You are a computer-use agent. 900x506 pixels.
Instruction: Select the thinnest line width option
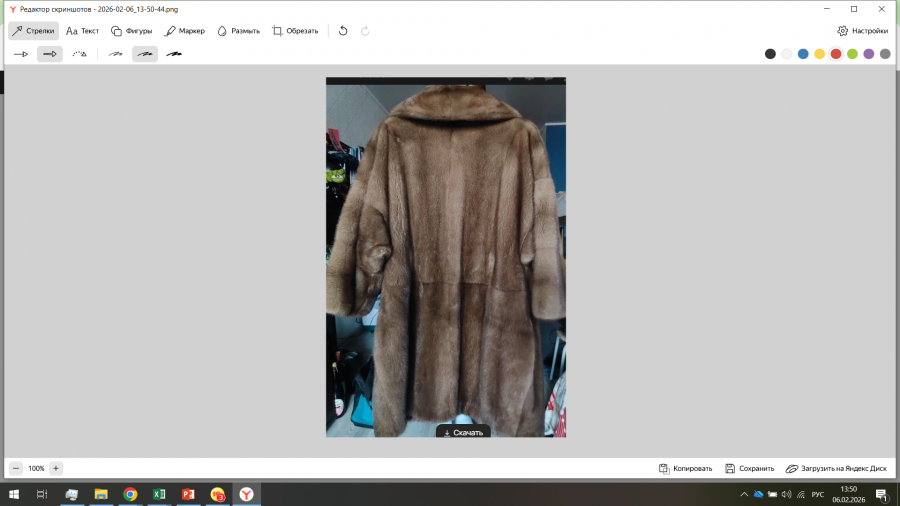pos(116,54)
